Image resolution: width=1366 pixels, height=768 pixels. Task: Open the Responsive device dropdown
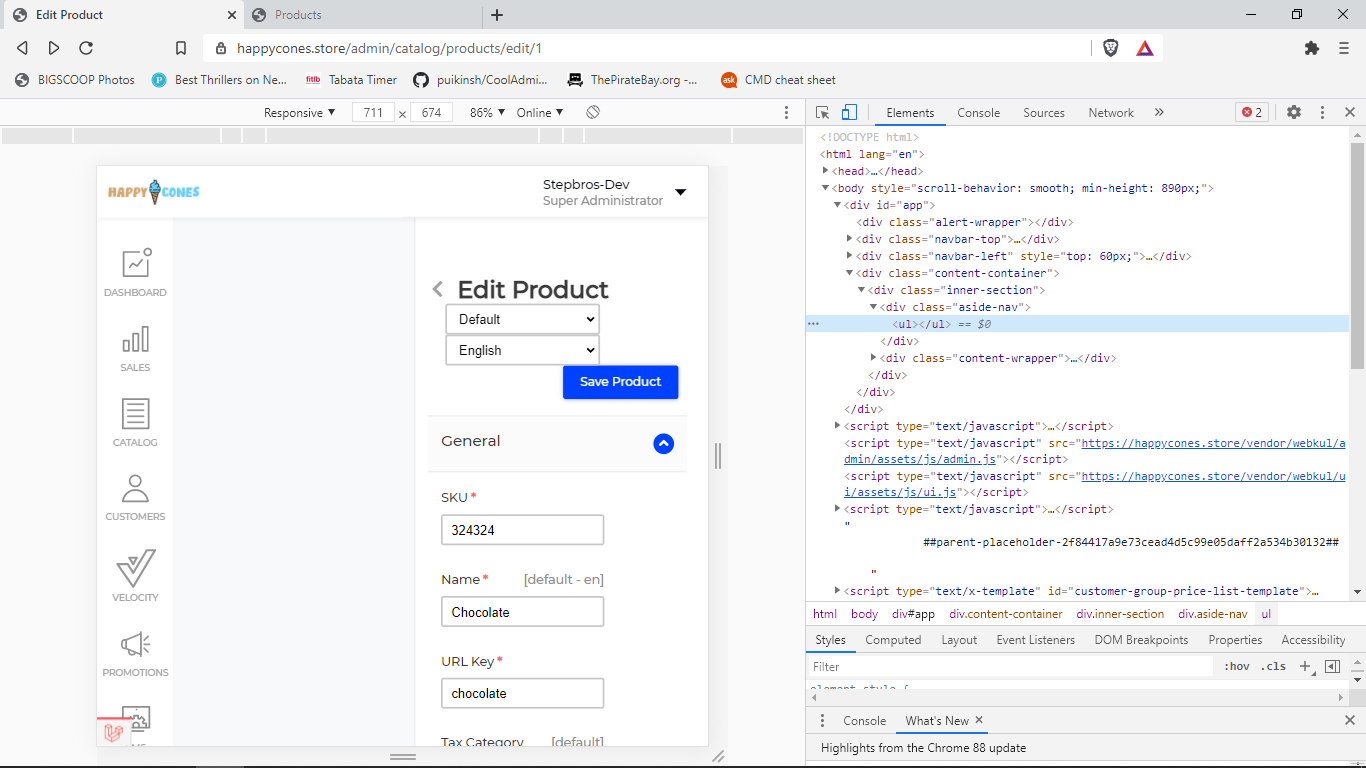[x=300, y=113]
